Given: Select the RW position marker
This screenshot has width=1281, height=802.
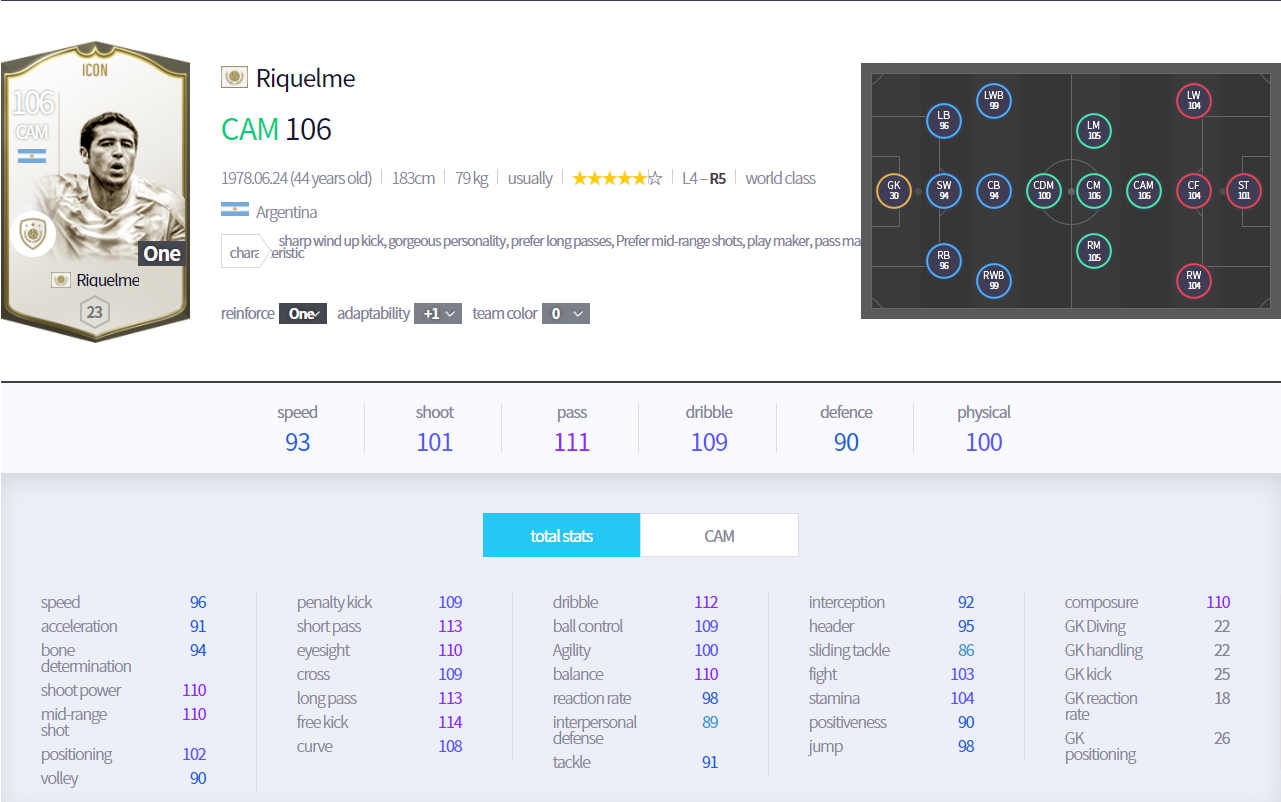Looking at the screenshot, I should pos(1193,280).
